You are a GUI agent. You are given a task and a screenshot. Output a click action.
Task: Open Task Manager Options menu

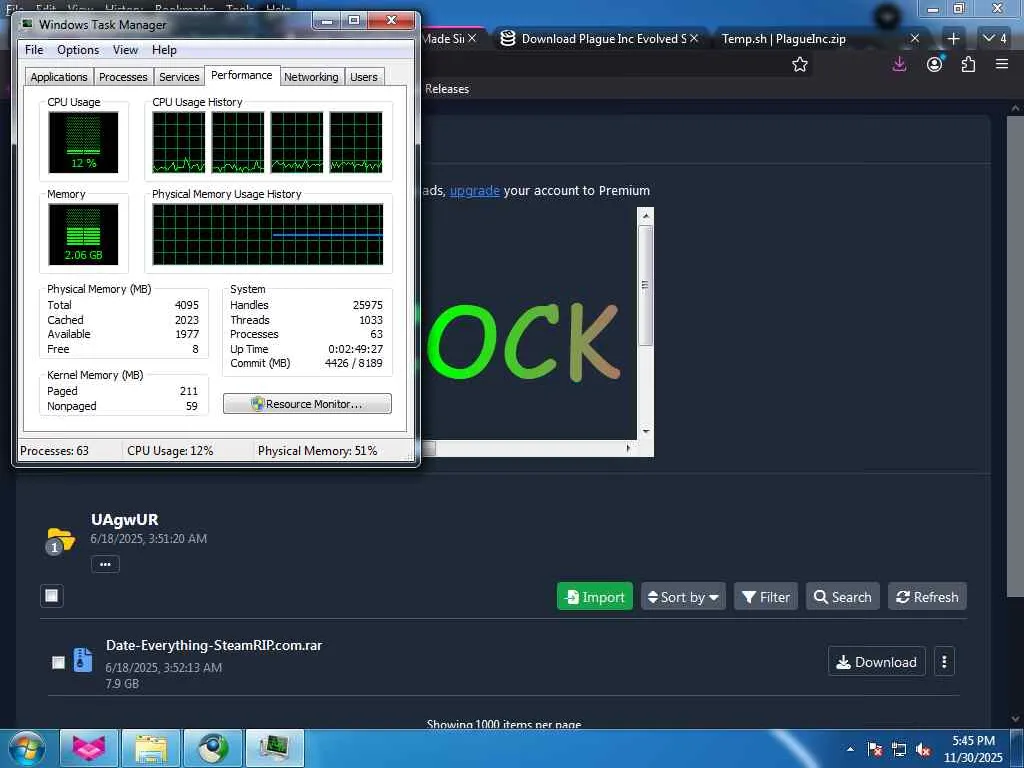pyautogui.click(x=78, y=50)
